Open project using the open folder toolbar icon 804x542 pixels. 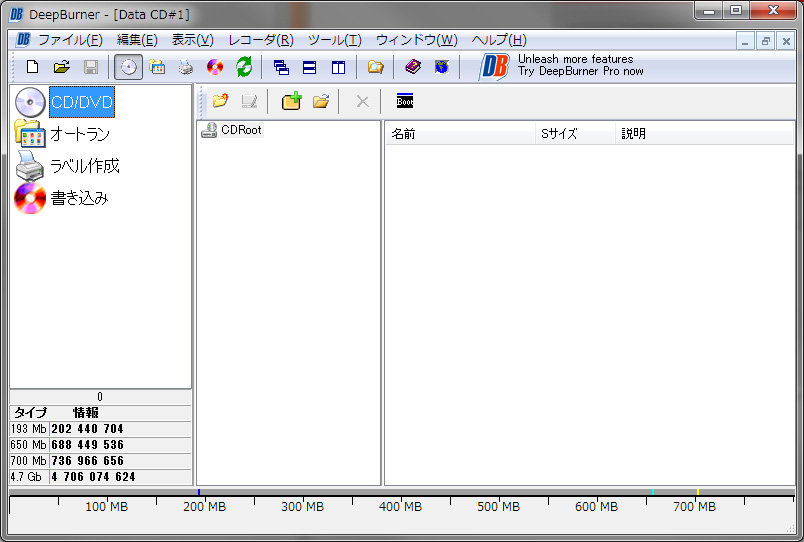[62, 67]
